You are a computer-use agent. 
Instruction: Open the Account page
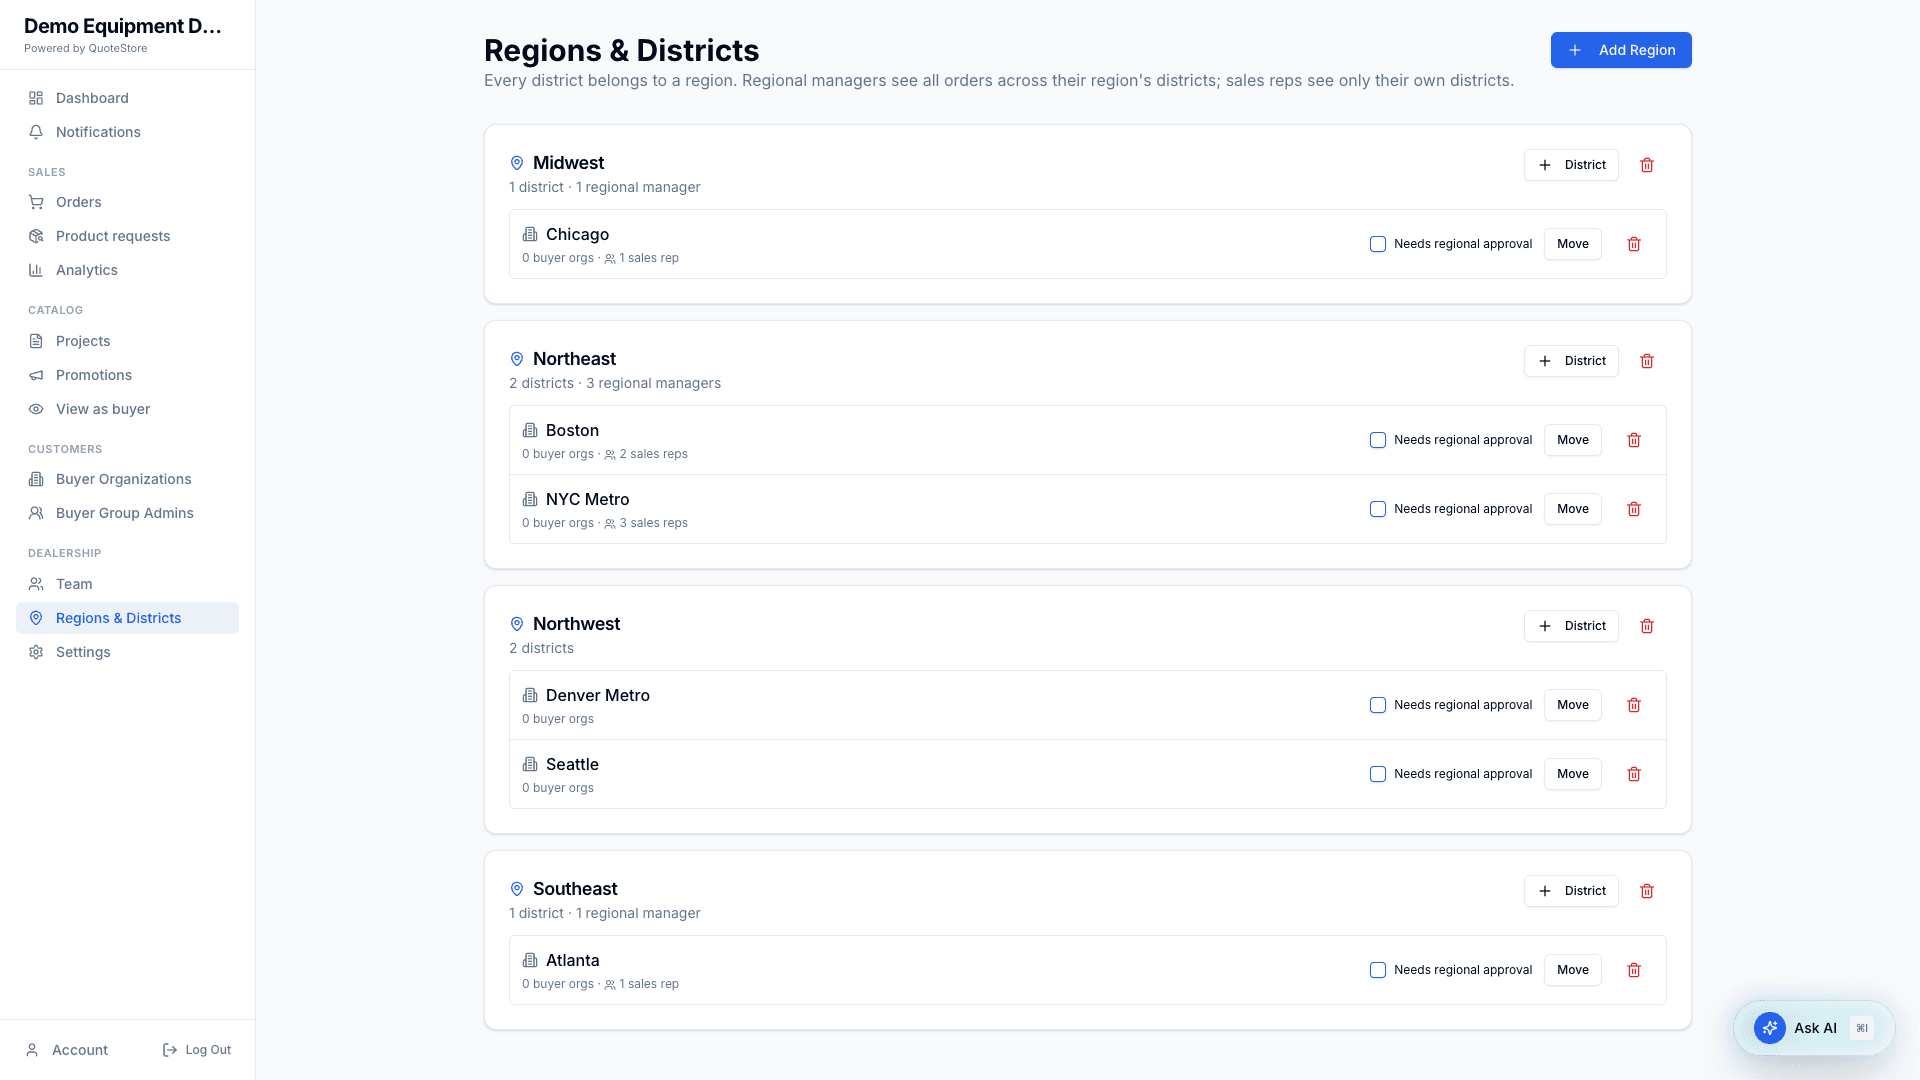tap(67, 1050)
